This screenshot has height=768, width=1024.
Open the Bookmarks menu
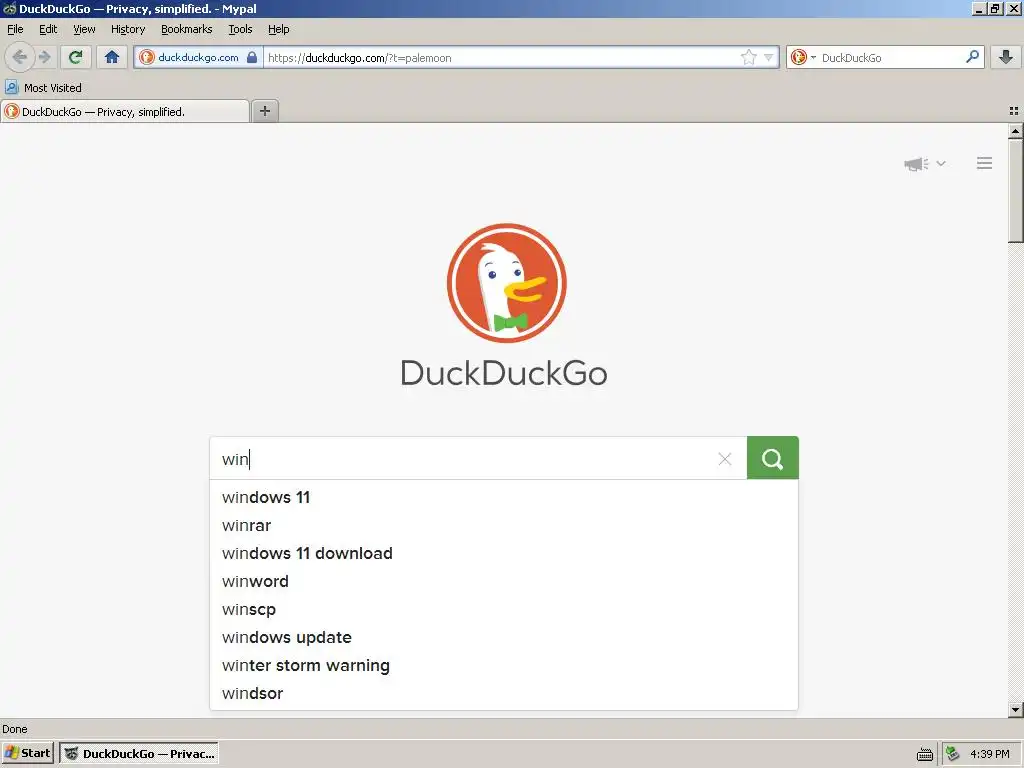click(x=186, y=29)
